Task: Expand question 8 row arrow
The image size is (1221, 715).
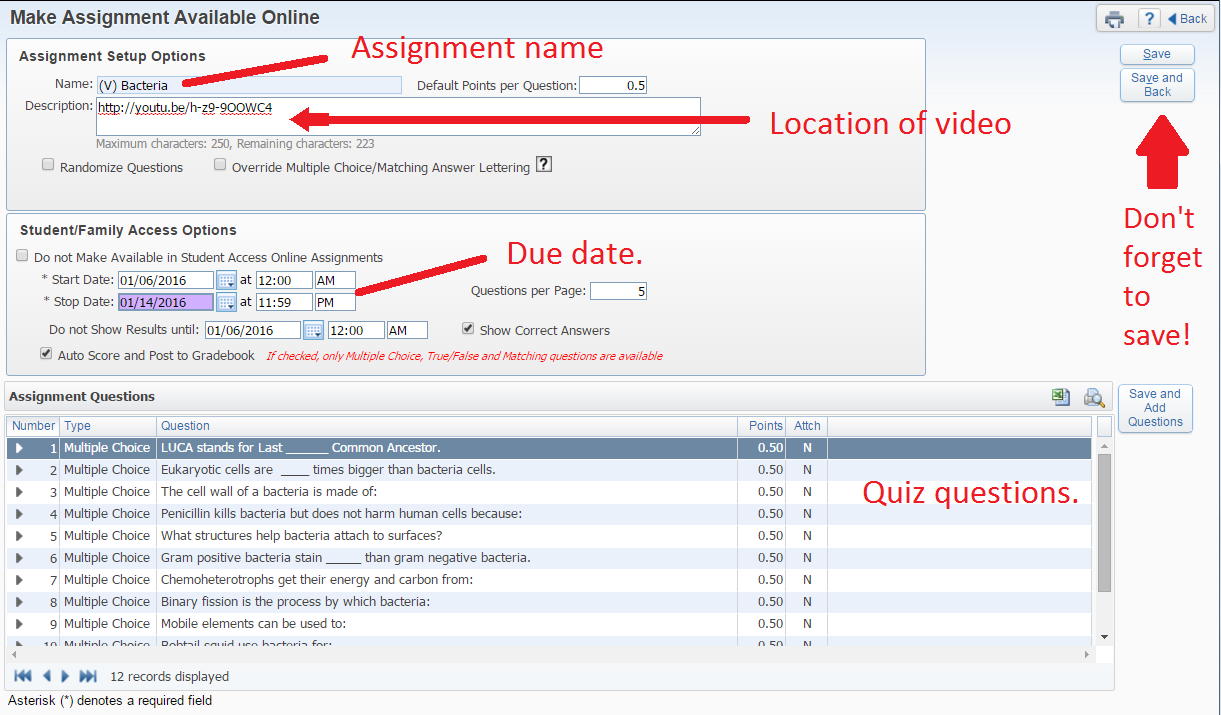Action: (x=19, y=602)
